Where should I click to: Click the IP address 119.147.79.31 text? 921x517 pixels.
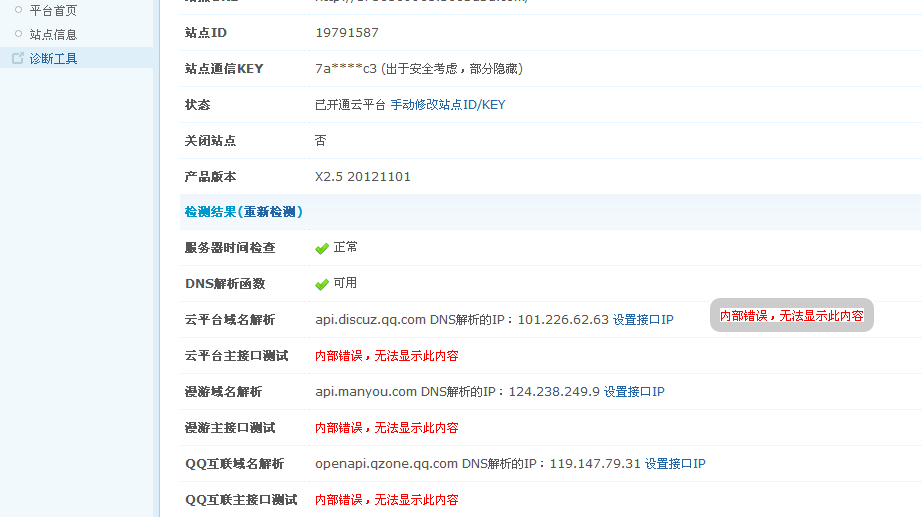coord(595,464)
